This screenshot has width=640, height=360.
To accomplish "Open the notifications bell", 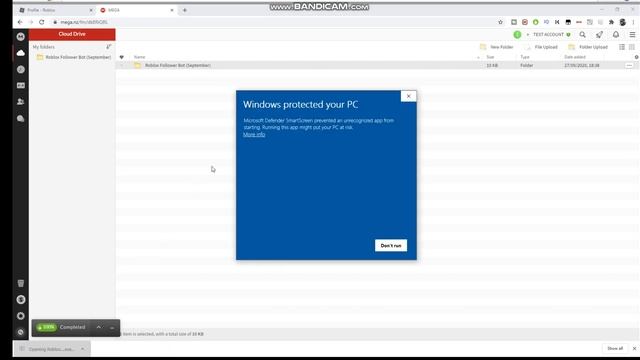I will pyautogui.click(x=616, y=35).
